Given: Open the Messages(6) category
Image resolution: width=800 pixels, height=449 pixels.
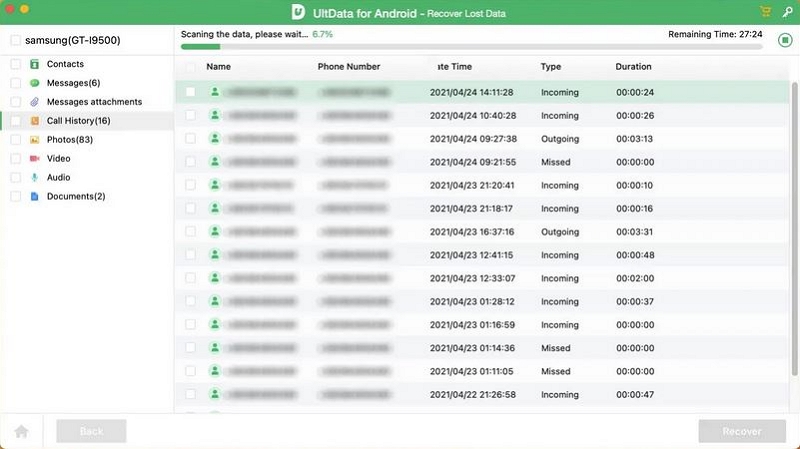Looking at the screenshot, I should [73, 83].
